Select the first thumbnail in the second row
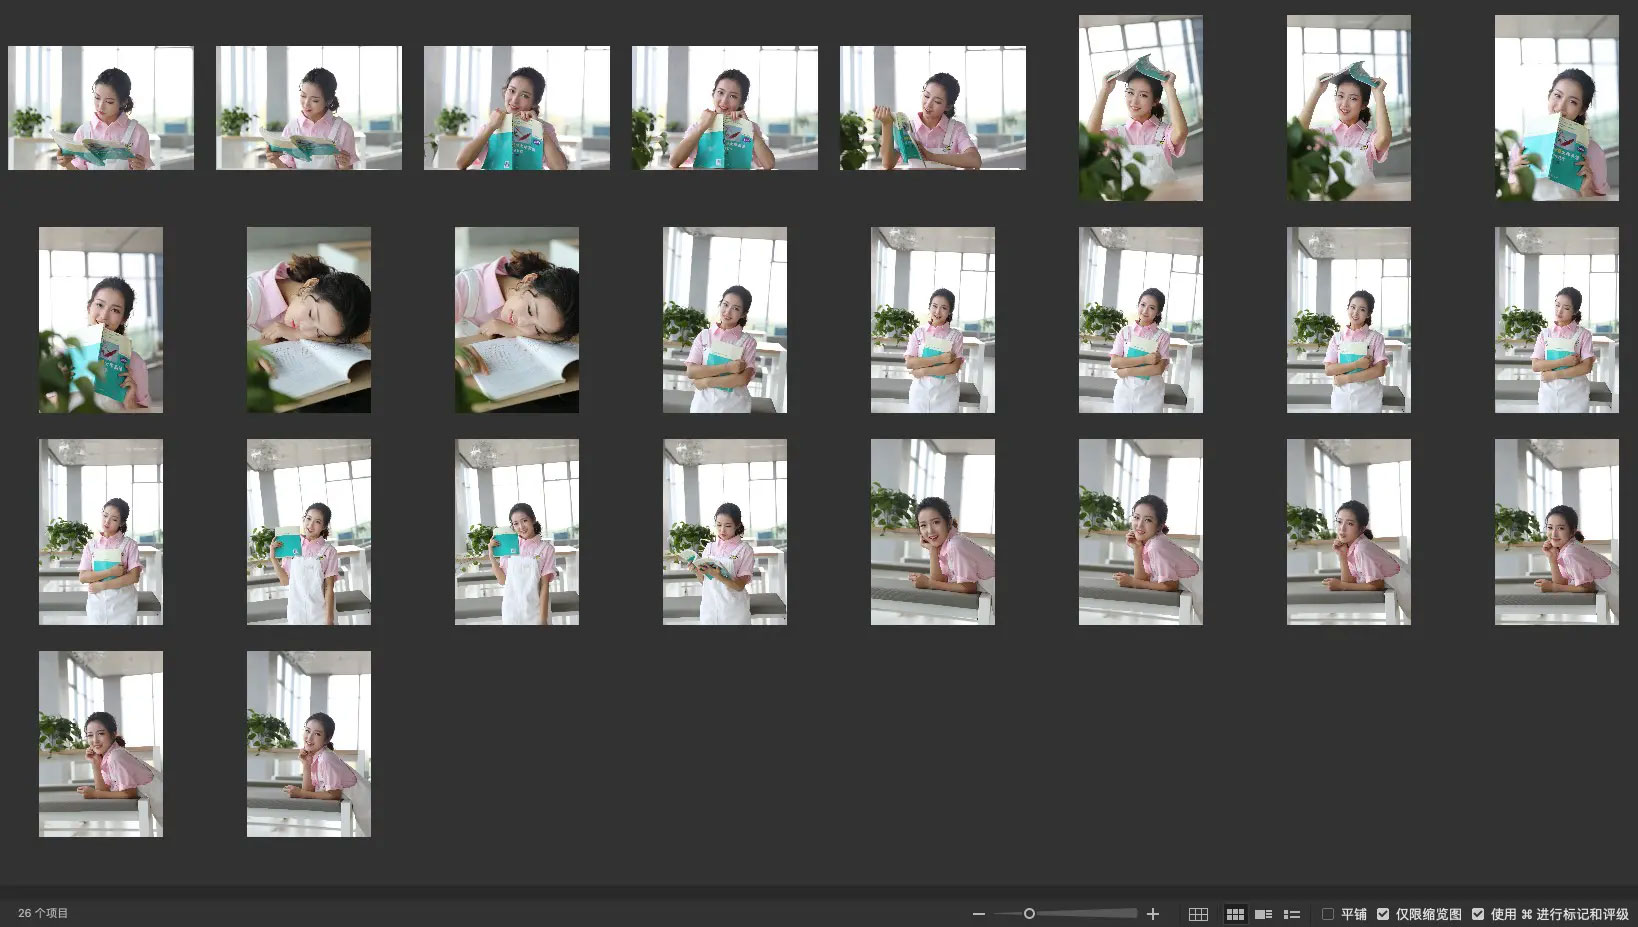The image size is (1638, 927). pyautogui.click(x=101, y=320)
